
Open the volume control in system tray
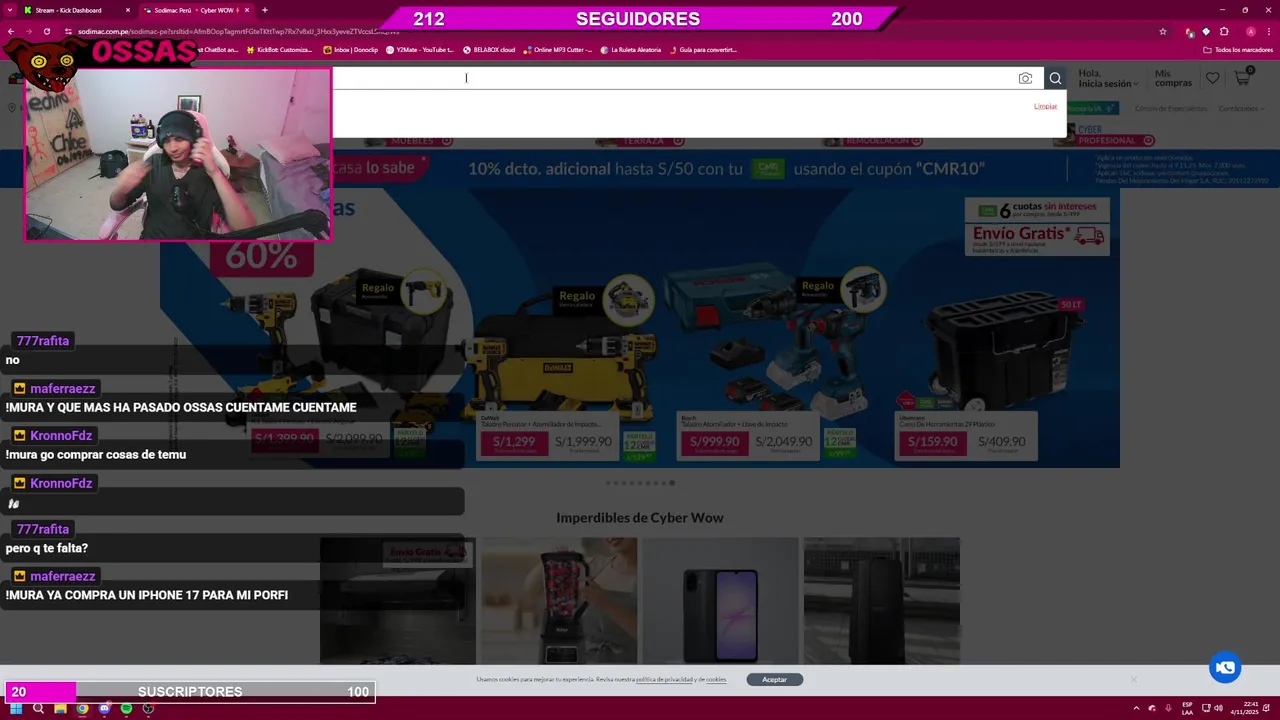click(1217, 708)
